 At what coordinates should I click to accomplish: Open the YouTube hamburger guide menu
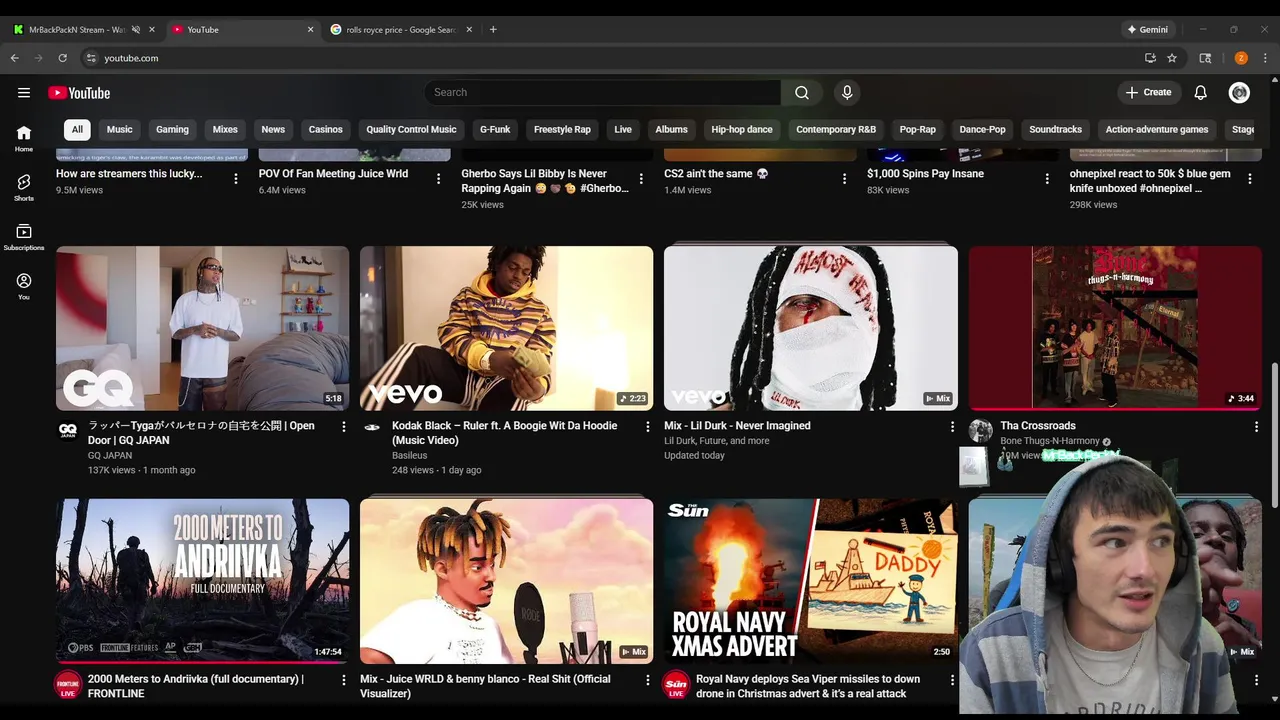click(24, 93)
